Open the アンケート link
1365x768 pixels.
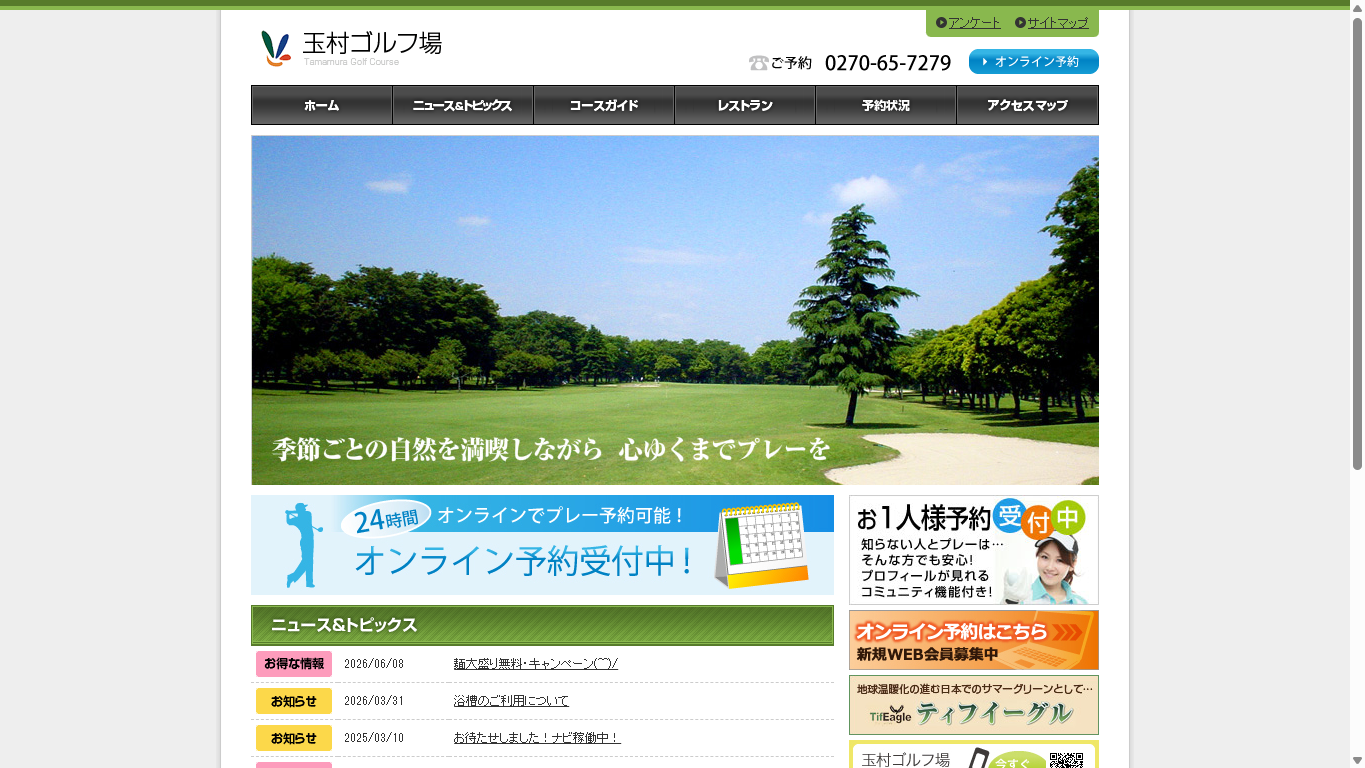(975, 22)
